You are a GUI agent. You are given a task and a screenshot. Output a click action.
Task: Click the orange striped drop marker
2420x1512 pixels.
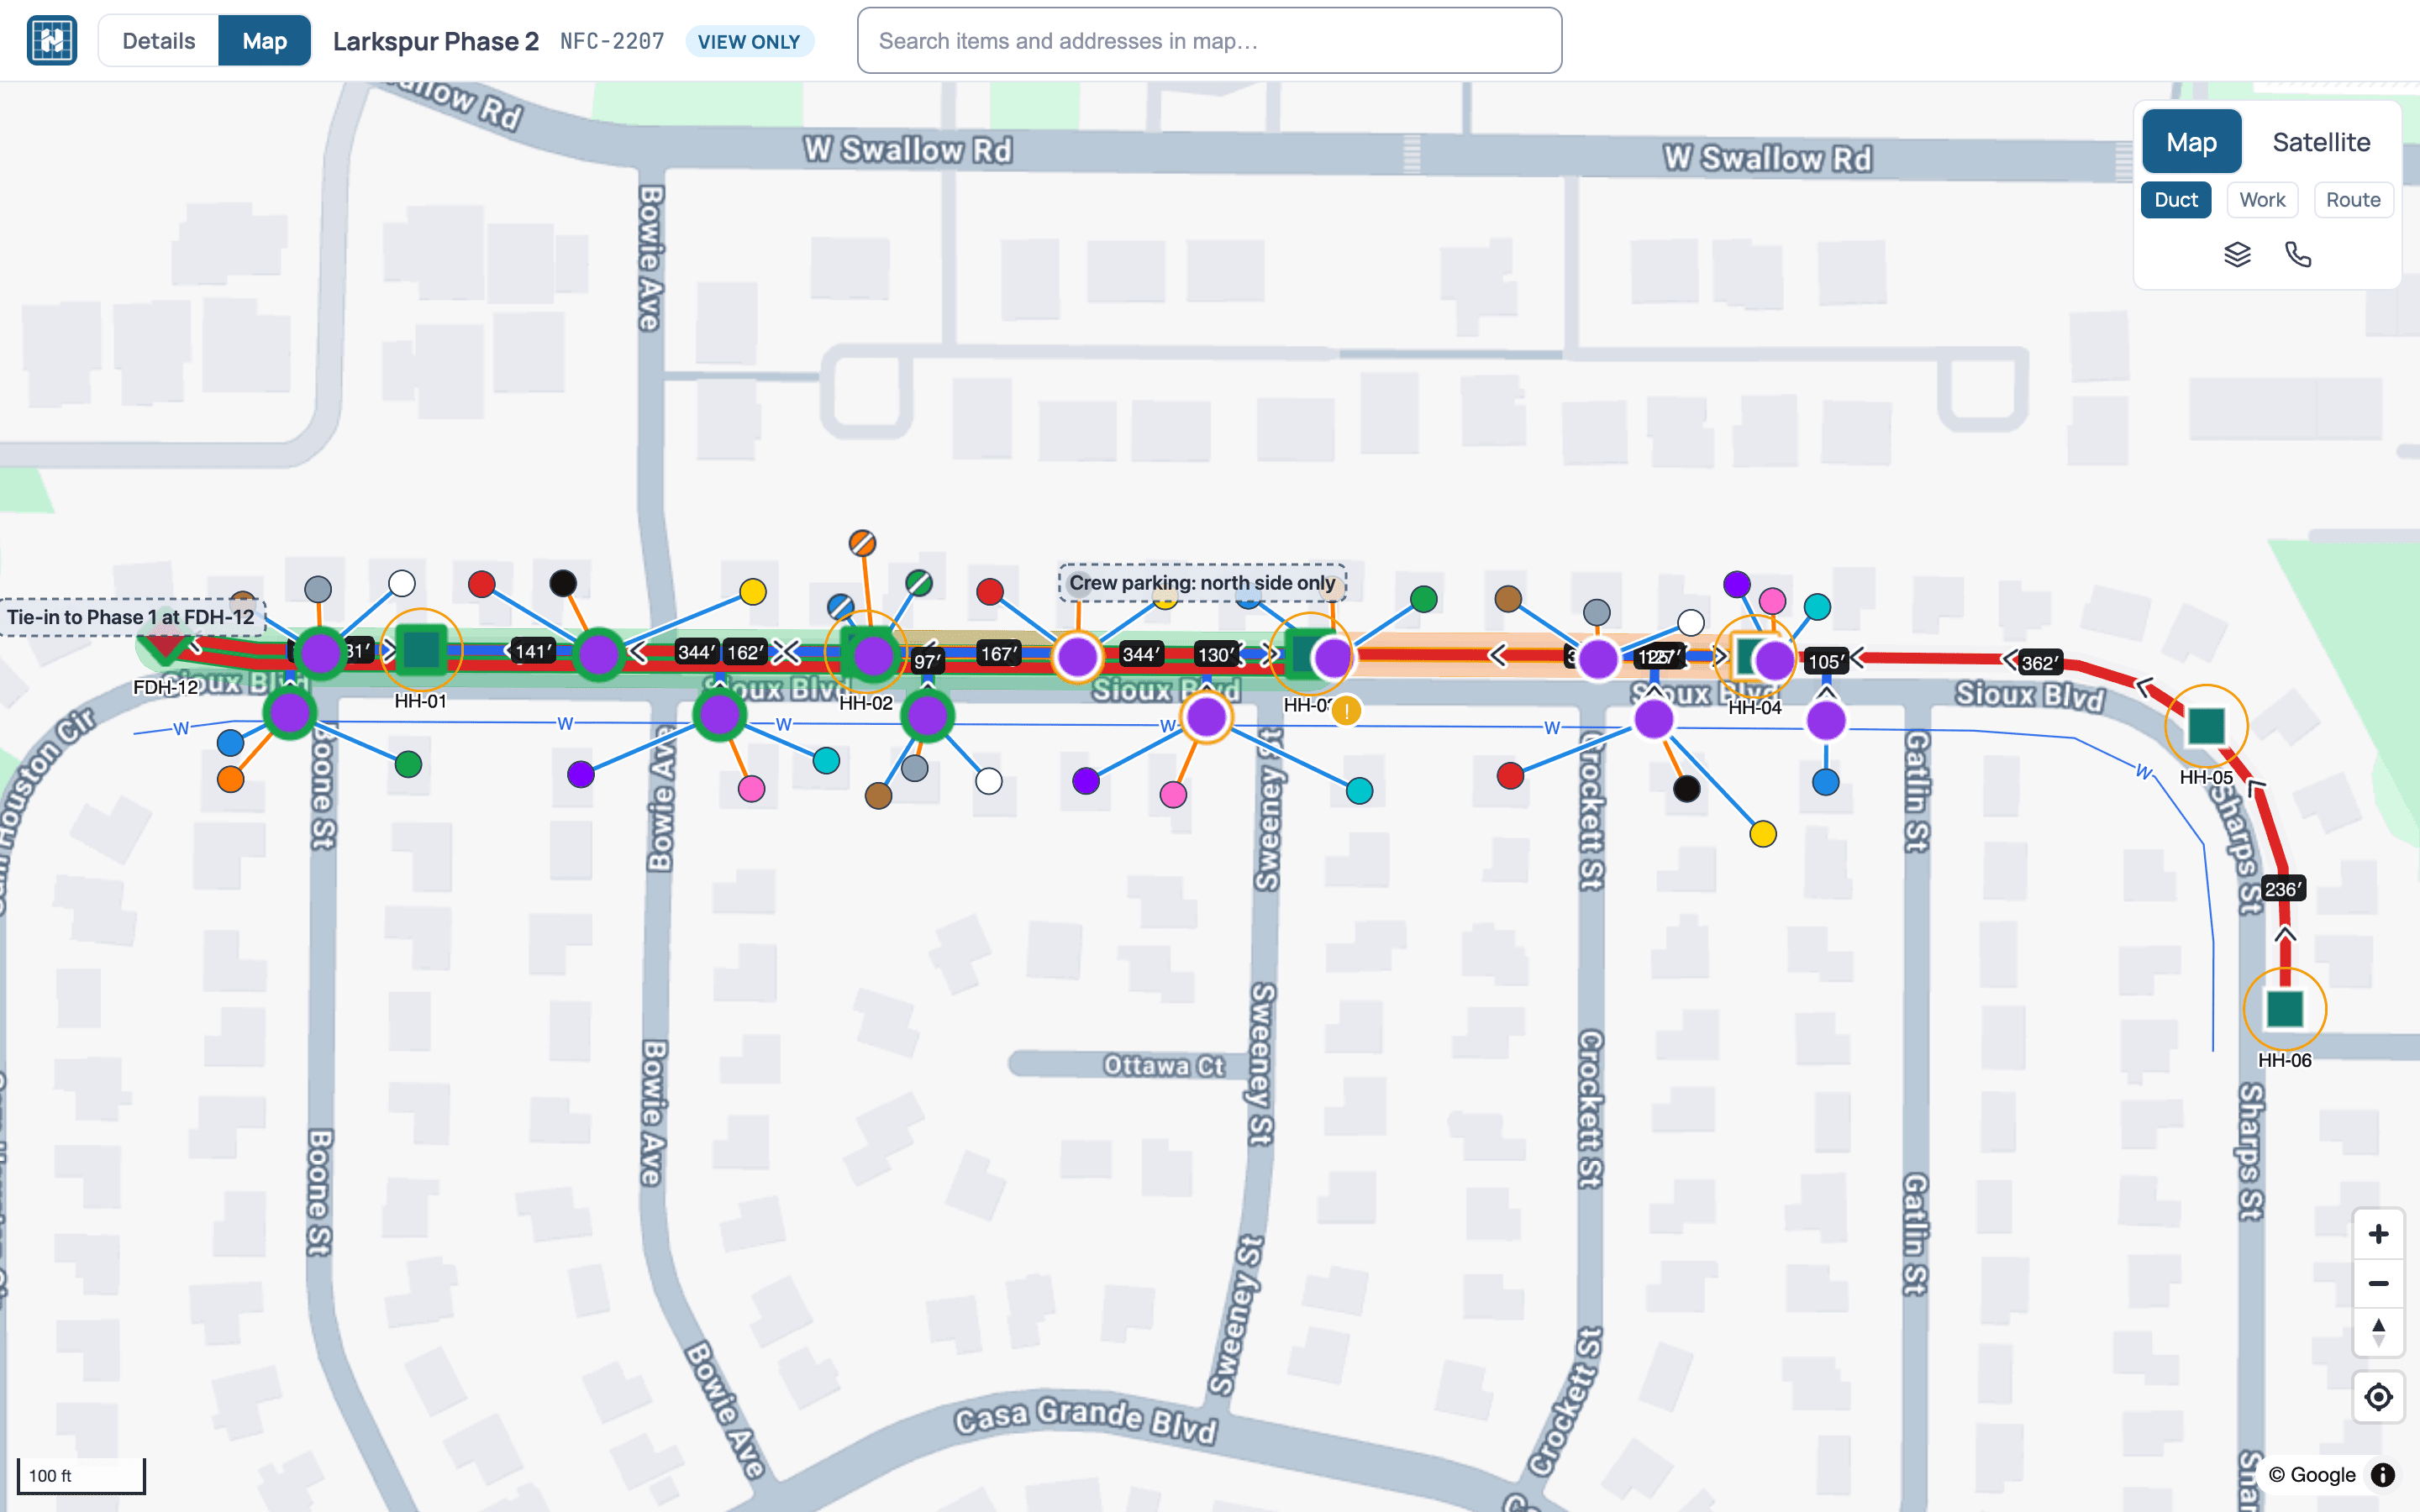click(862, 543)
